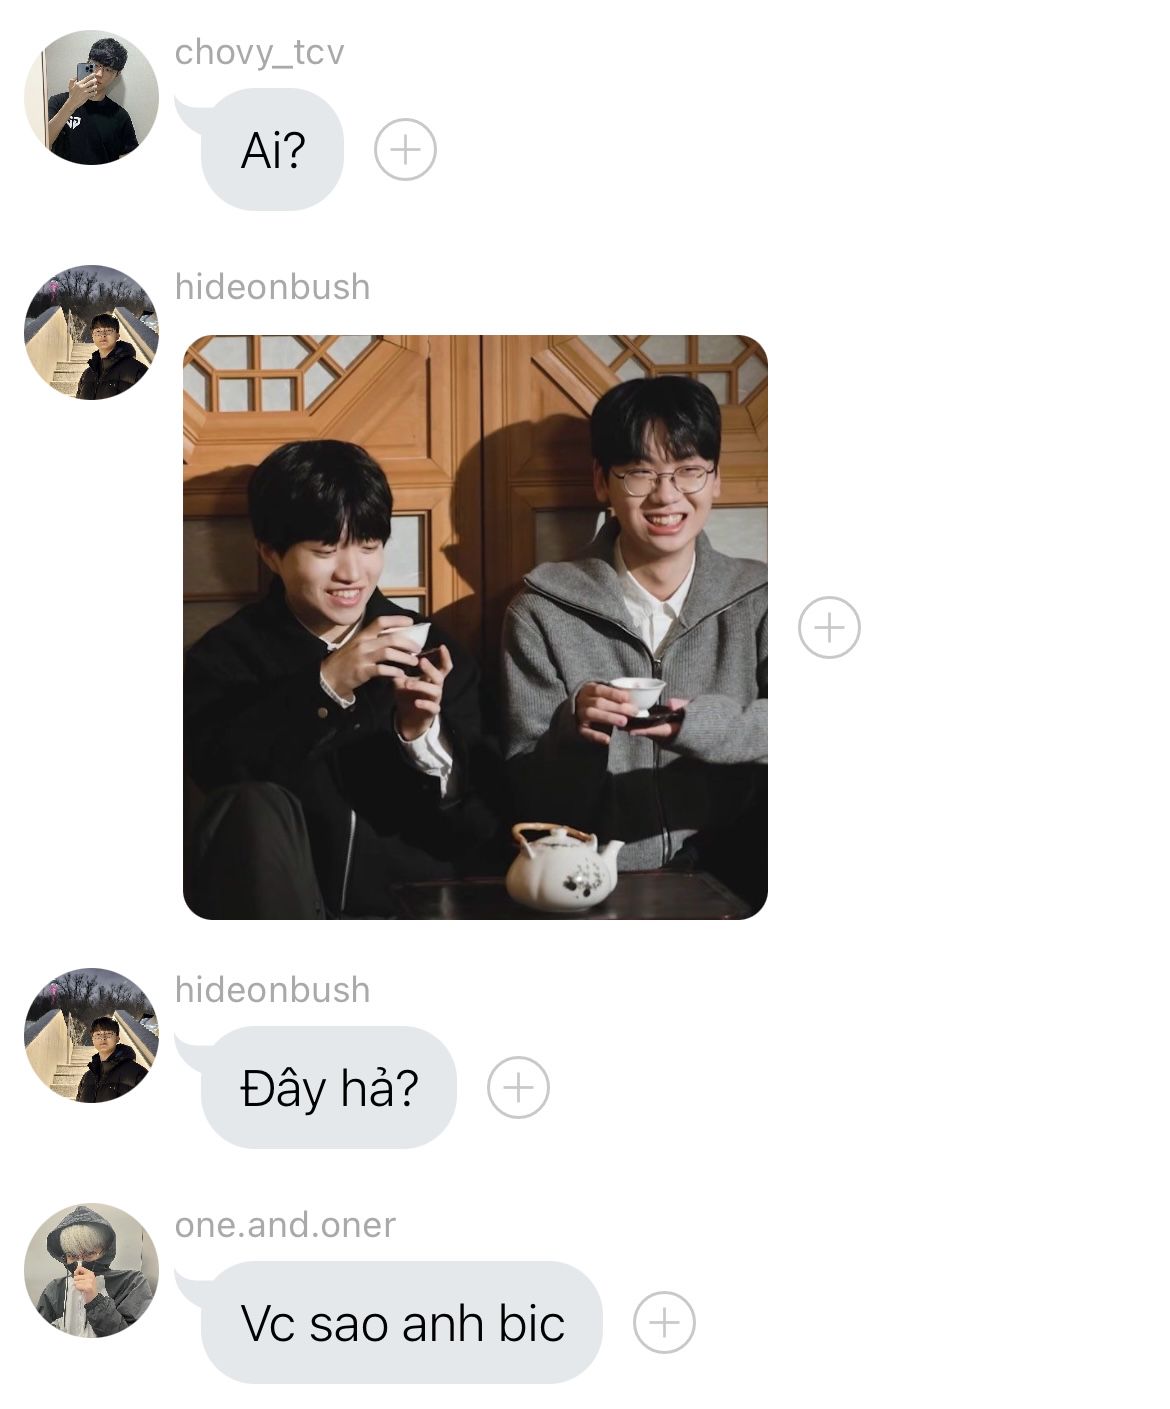Open the photo shared by hideonbush
Screen dimensions: 1170x1409
tap(475, 627)
